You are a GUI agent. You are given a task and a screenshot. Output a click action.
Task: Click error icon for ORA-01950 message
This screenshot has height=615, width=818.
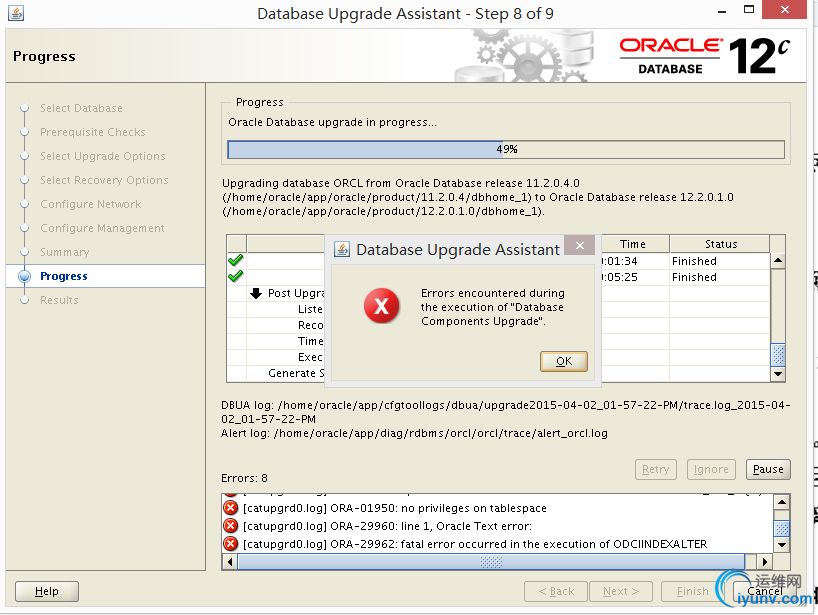(x=230, y=508)
